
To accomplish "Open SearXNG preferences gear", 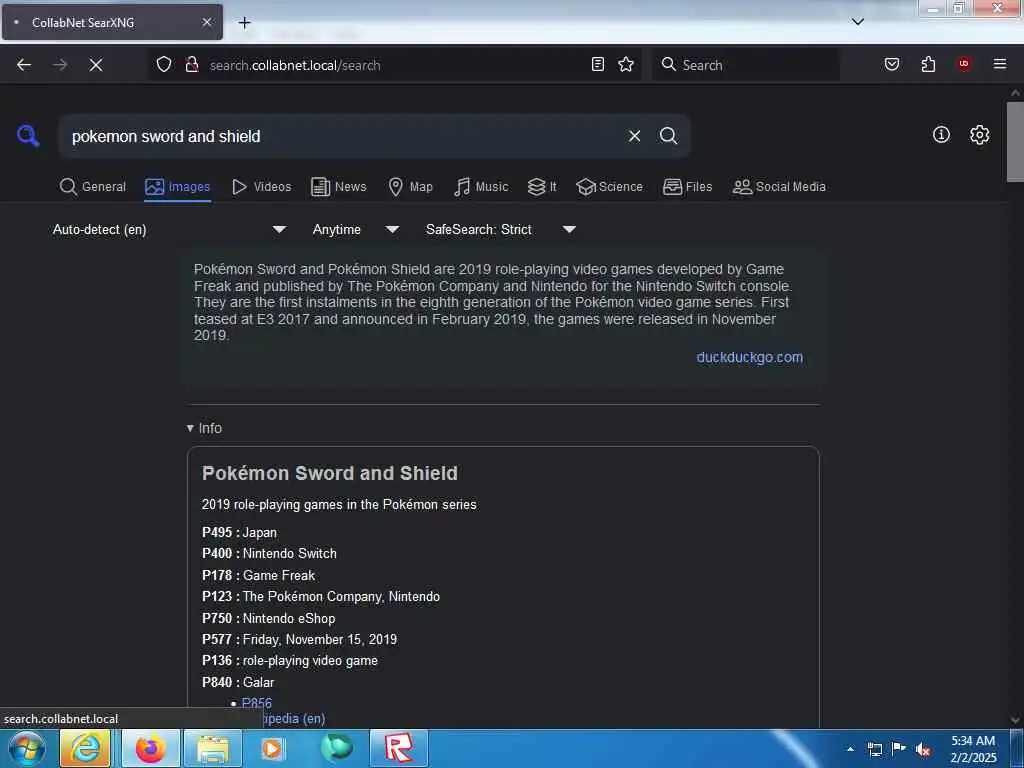I will click(980, 135).
